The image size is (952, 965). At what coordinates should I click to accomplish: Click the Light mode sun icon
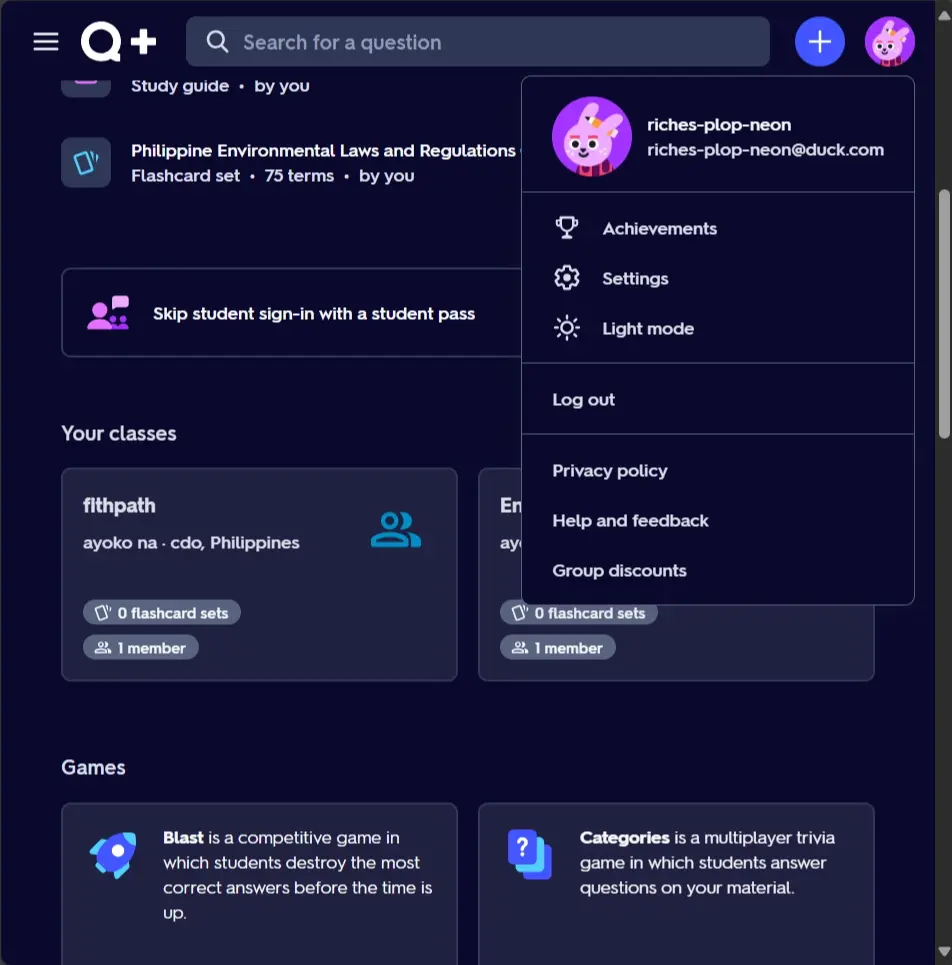pos(566,328)
